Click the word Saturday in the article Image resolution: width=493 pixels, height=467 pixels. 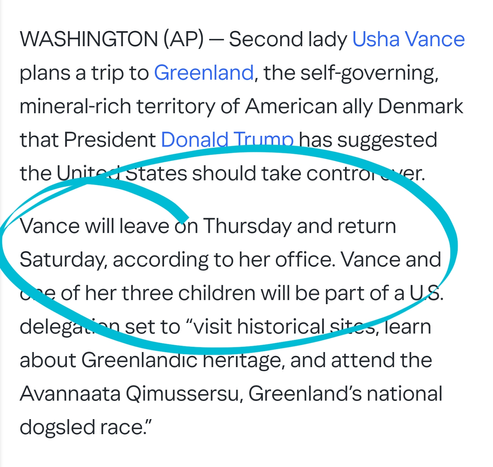[x=63, y=260]
